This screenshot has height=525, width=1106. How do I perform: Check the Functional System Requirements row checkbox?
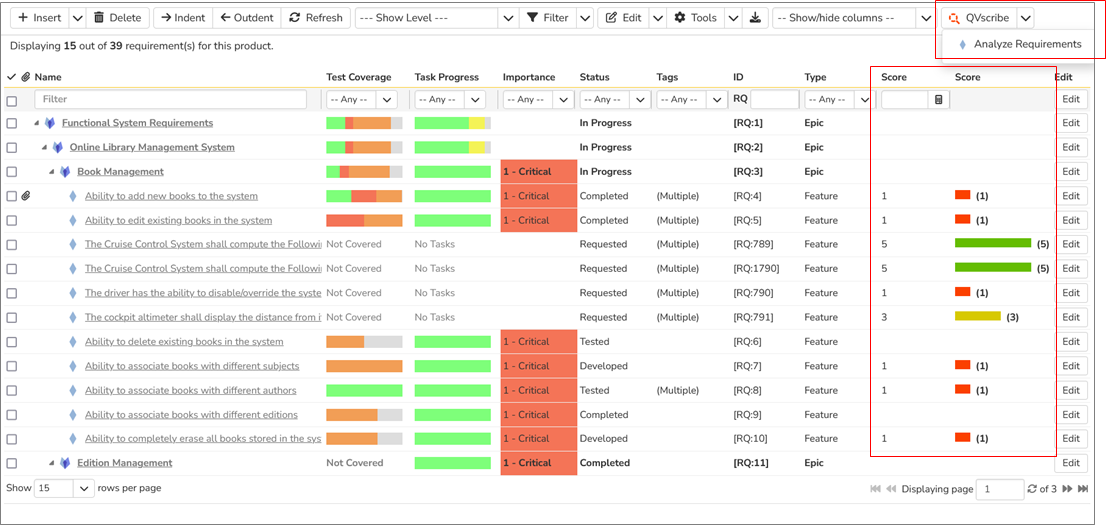click(12, 123)
